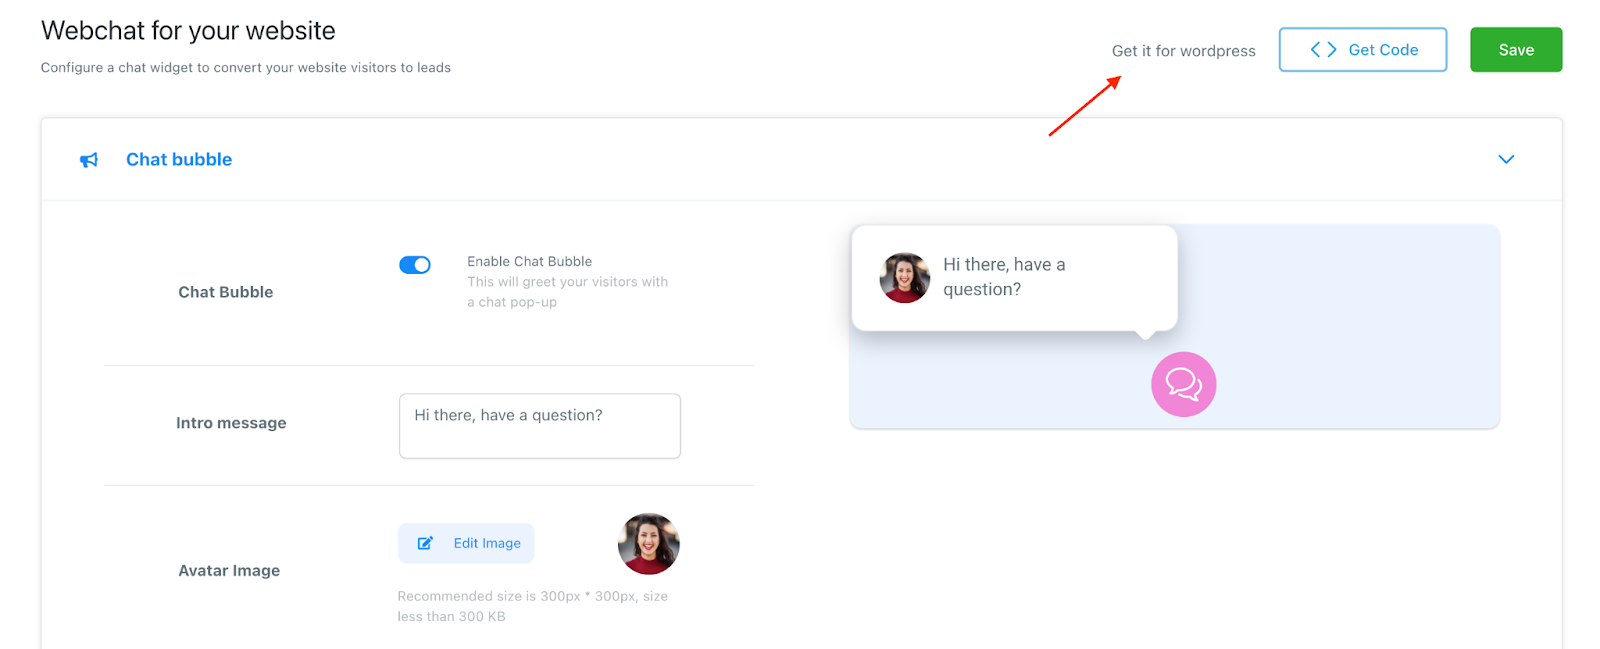Screen dimensions: 1600x649
Task: Open the Get it for wordpress link
Action: click(1183, 51)
